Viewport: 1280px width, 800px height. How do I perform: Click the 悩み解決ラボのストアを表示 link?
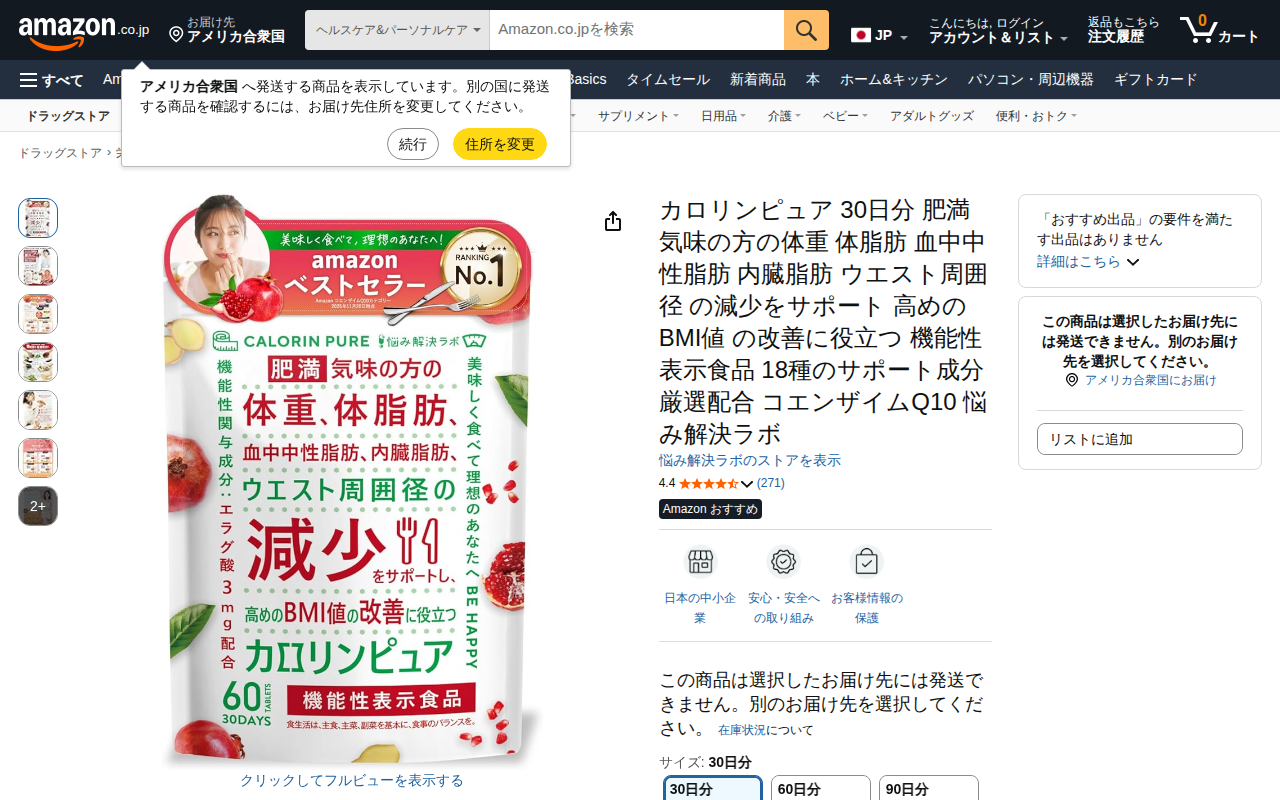(x=750, y=460)
